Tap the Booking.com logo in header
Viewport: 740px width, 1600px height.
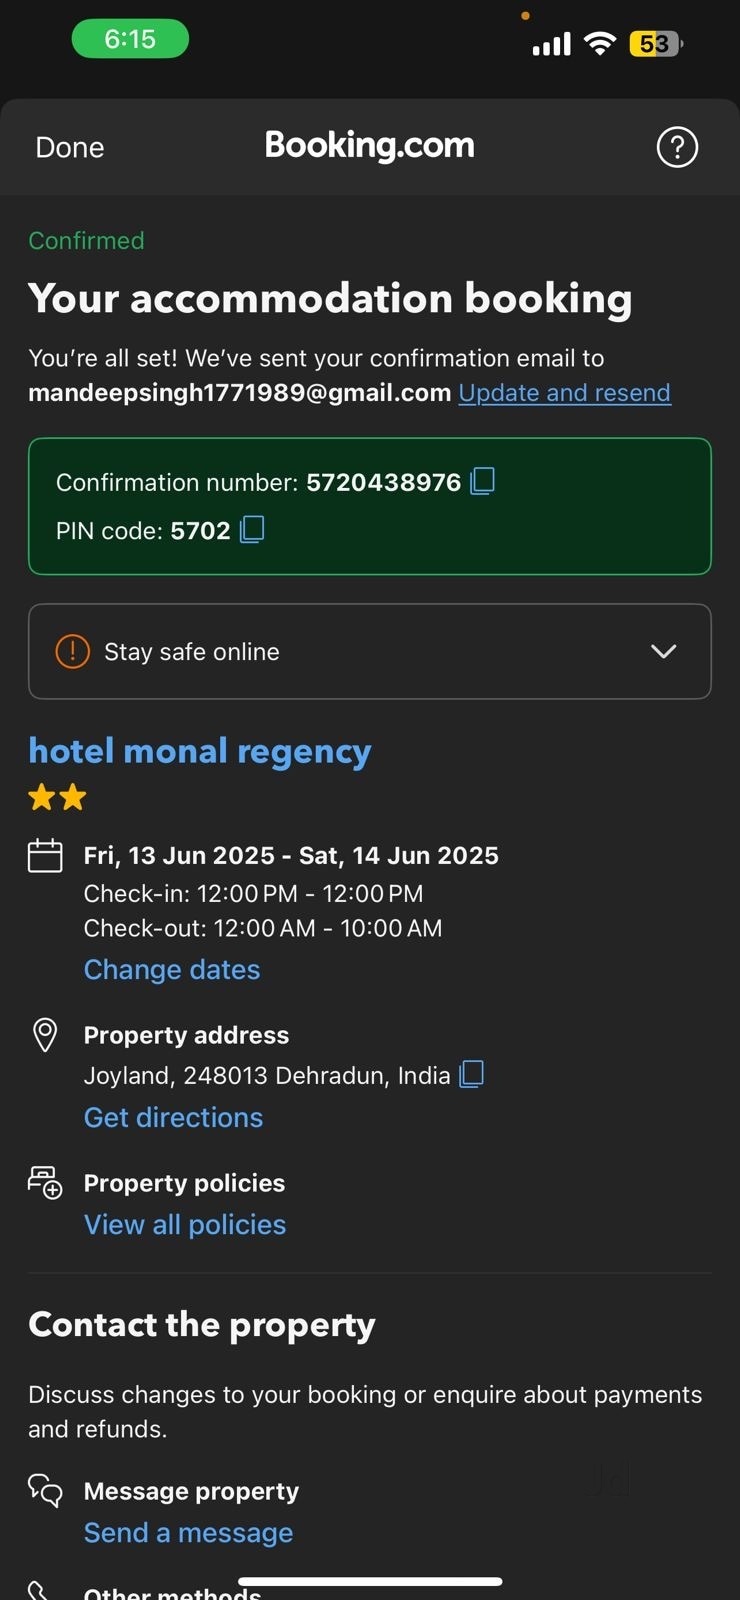tap(369, 146)
